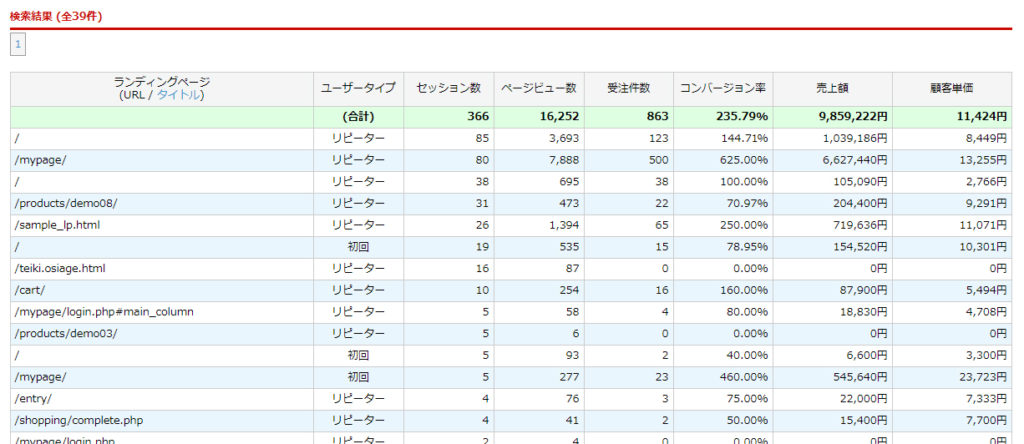Click conversion rate 625.00%
Viewport: 1024px width, 444px height.
pyautogui.click(x=744, y=160)
